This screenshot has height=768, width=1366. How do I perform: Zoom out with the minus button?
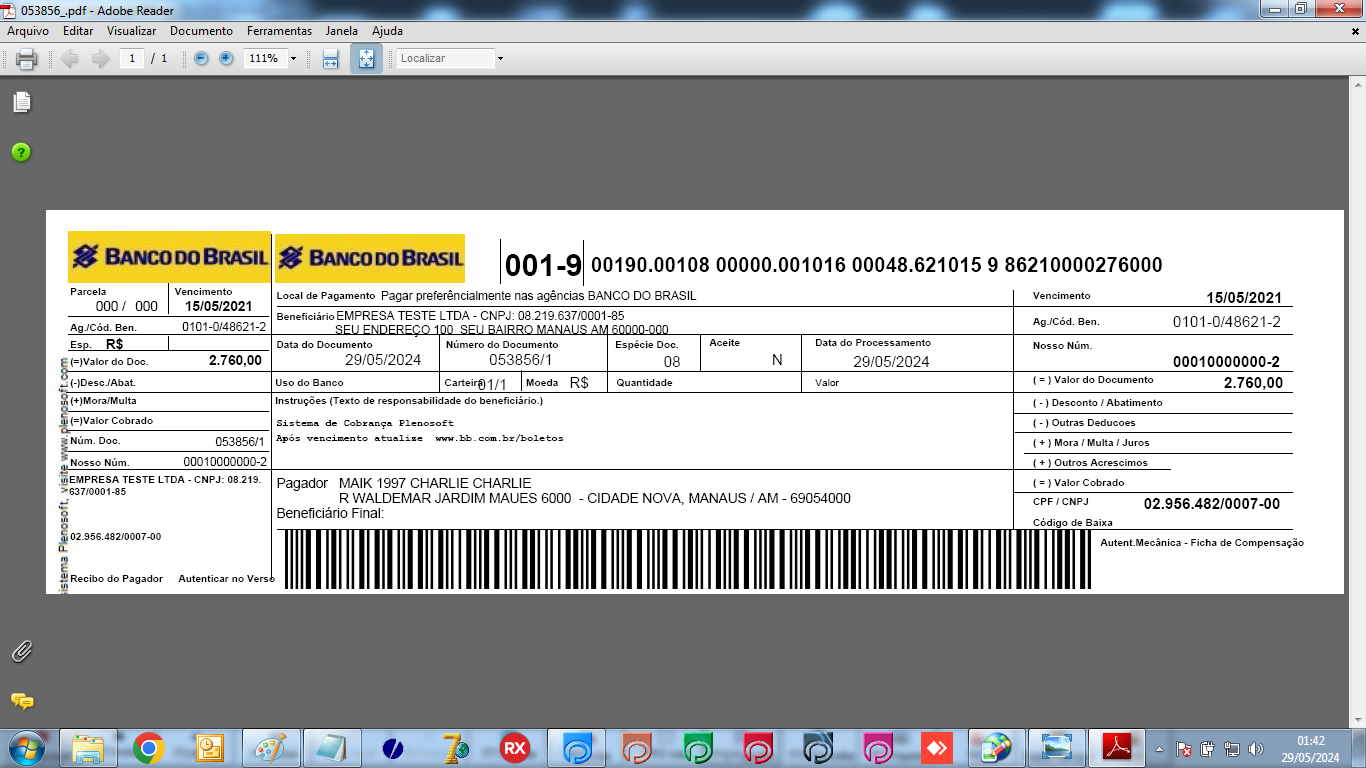tap(201, 59)
